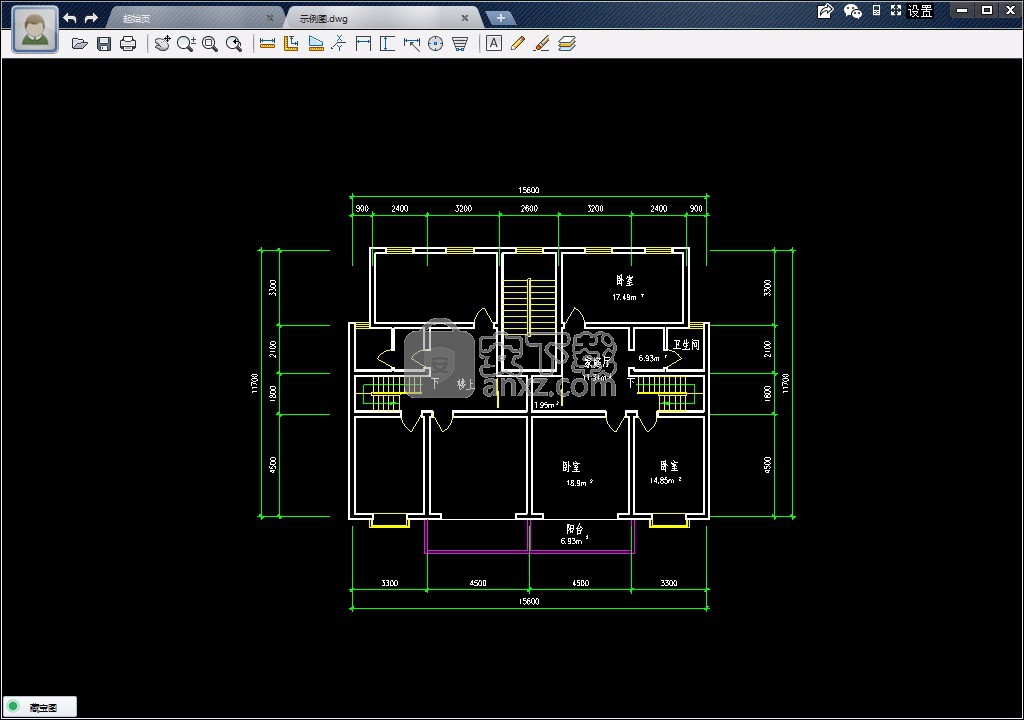Select the zoom in/out magnifier tool
Image resolution: width=1024 pixels, height=720 pixels.
186,44
